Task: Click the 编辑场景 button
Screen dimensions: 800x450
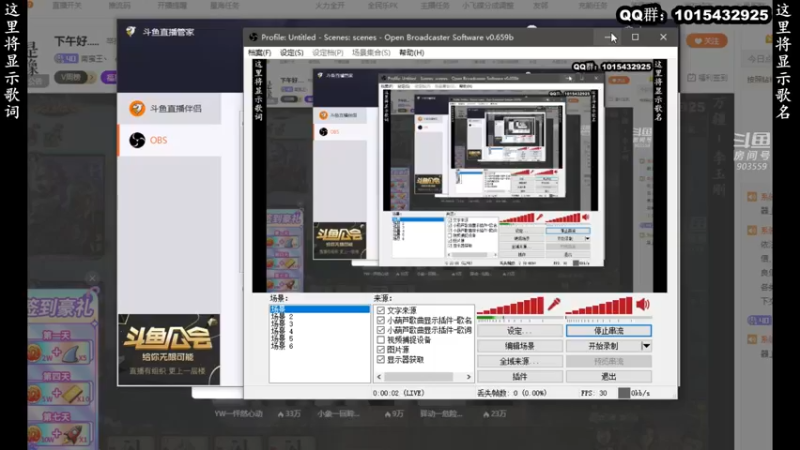Action: point(520,346)
